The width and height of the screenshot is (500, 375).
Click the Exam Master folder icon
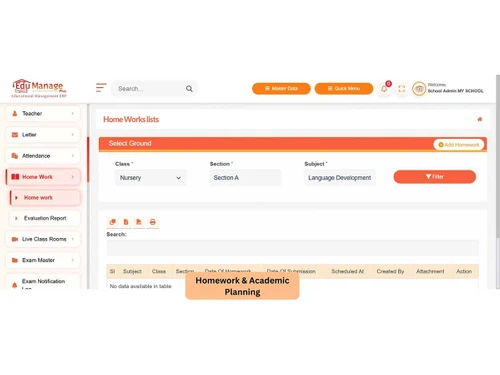[x=15, y=260]
